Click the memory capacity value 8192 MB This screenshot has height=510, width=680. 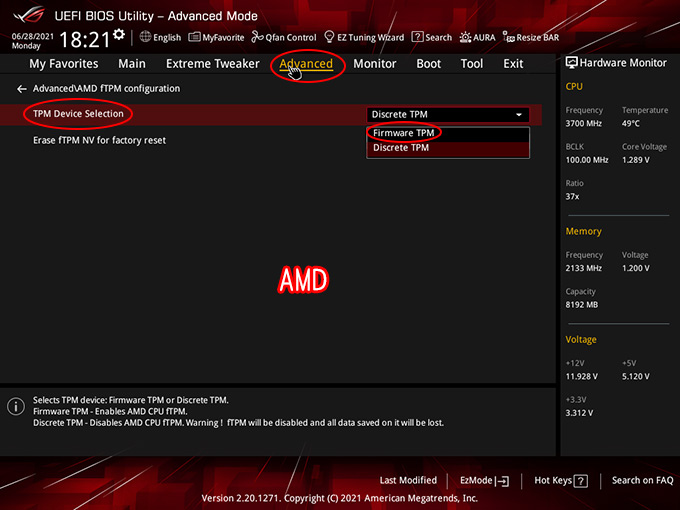582,305
